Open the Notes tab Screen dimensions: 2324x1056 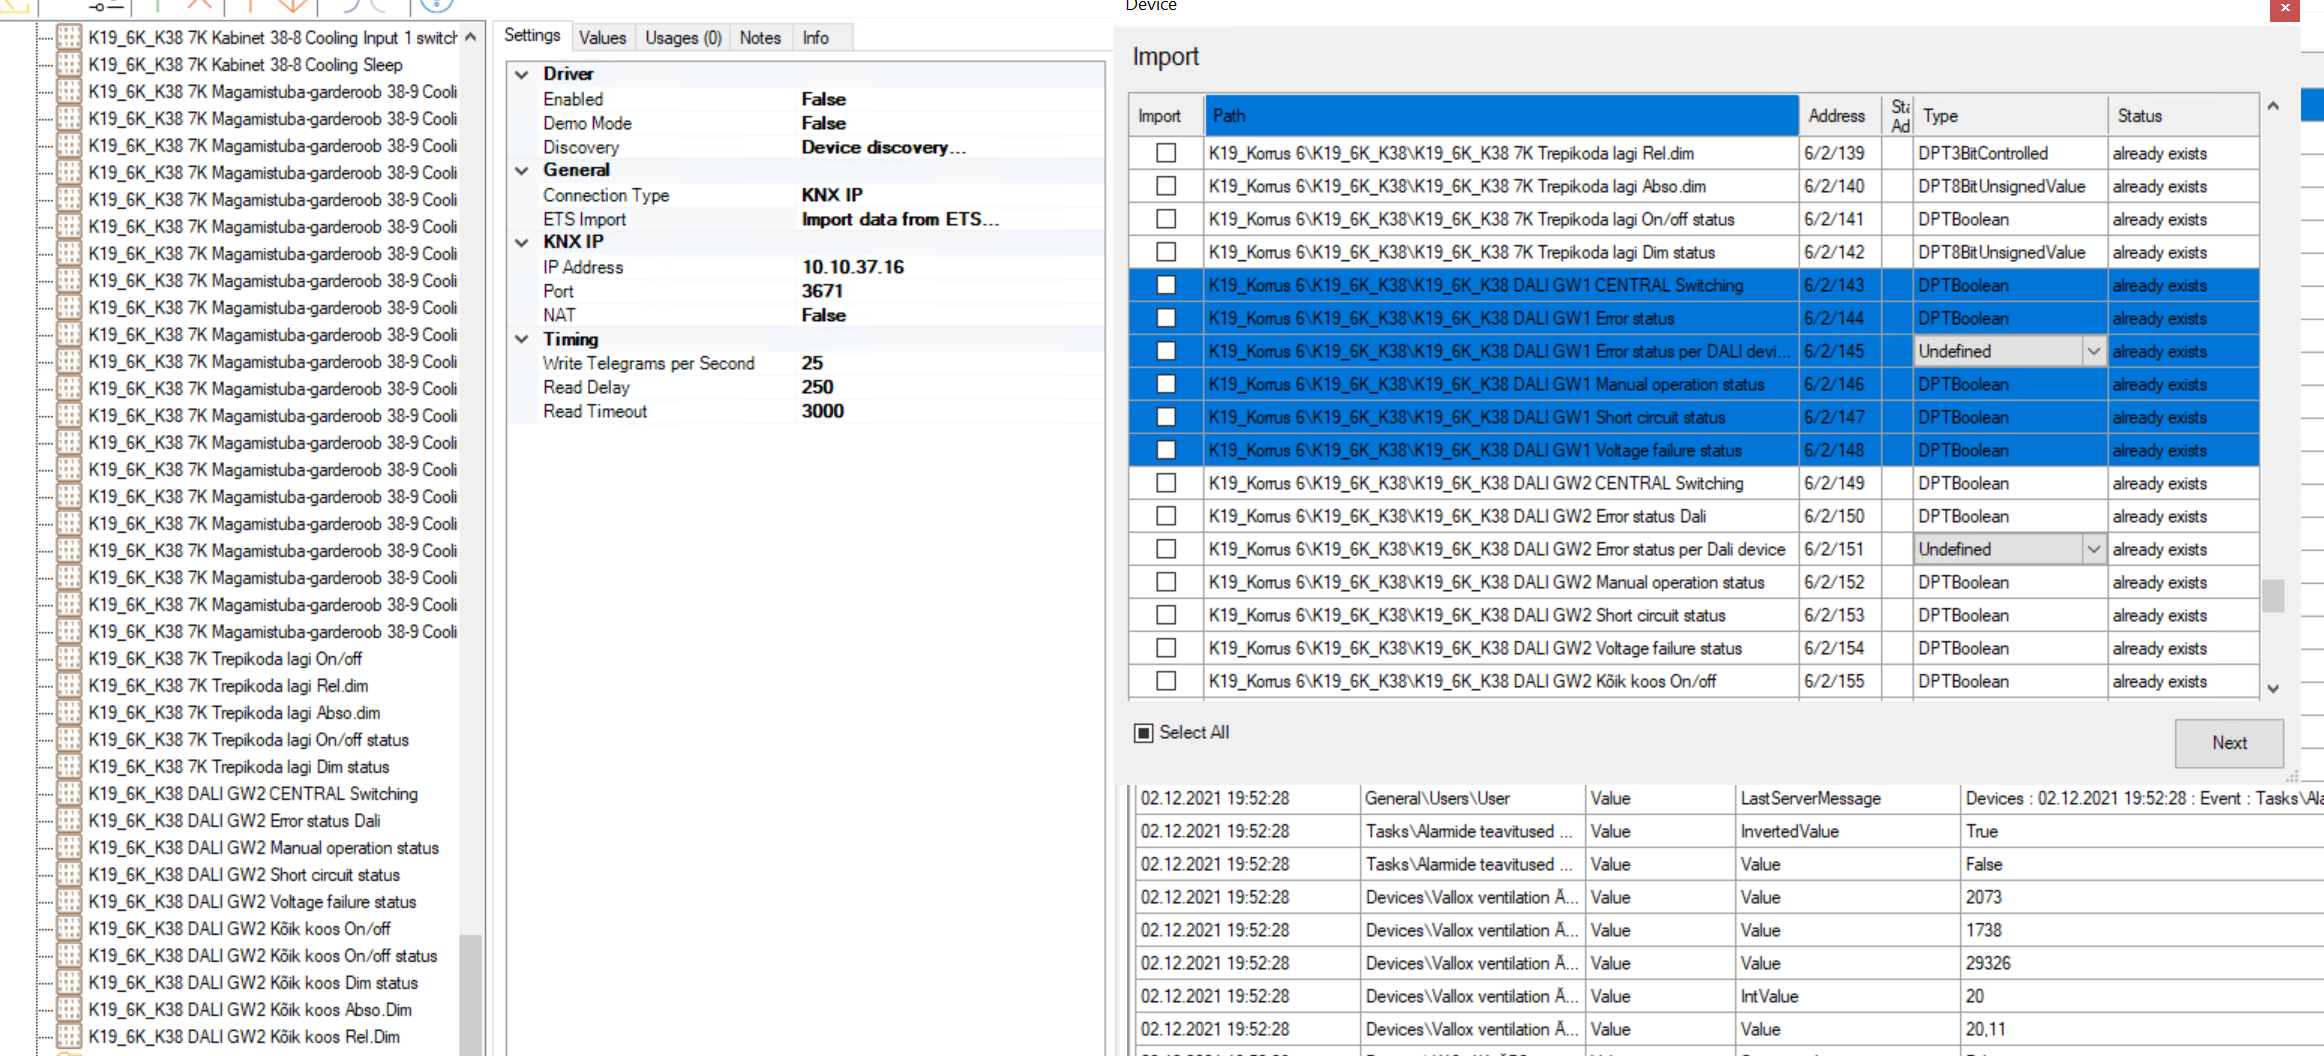pyautogui.click(x=760, y=38)
